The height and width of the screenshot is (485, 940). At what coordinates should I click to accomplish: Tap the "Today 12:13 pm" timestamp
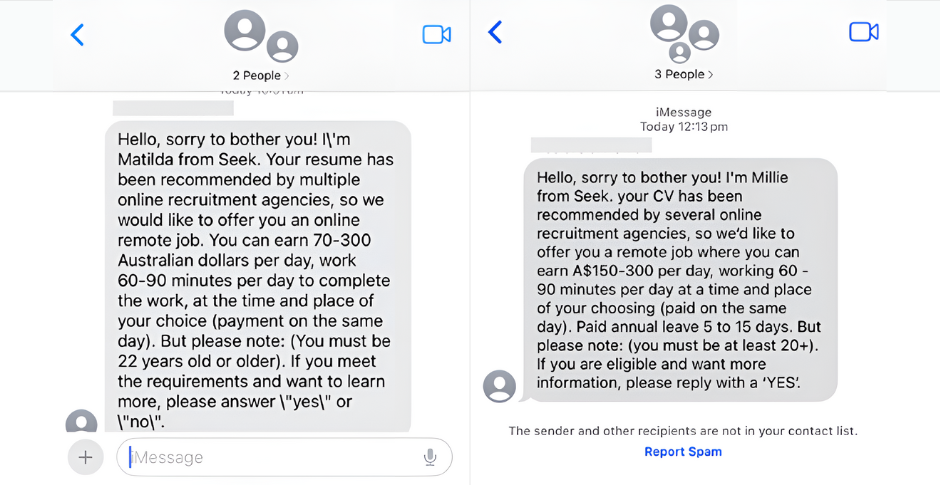click(684, 127)
